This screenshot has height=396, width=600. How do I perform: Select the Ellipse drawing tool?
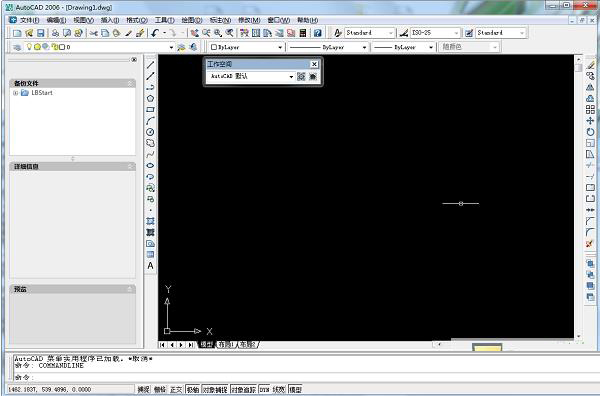click(x=150, y=165)
